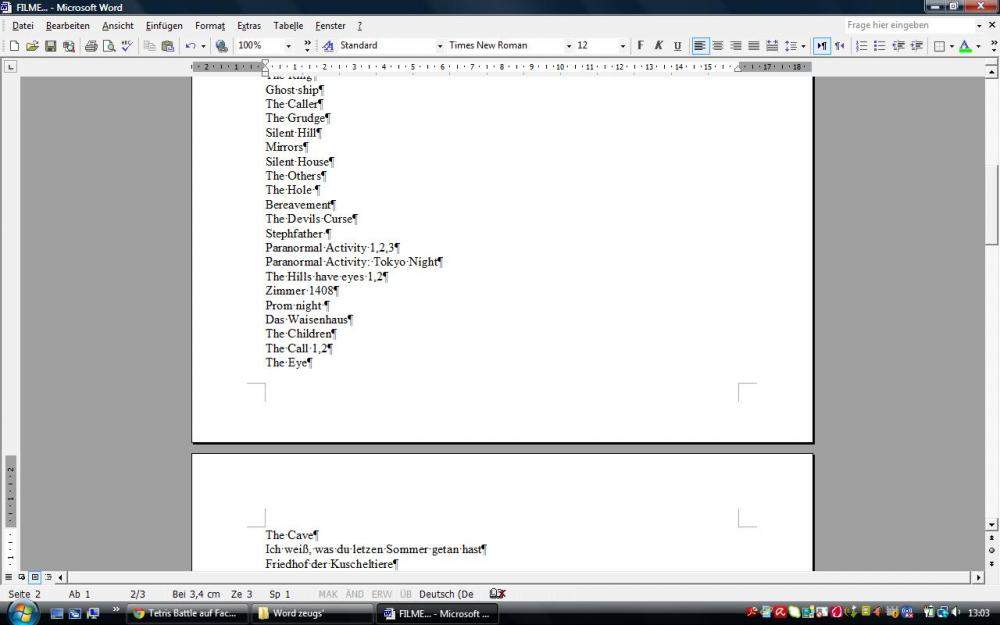Open the font color dropdown arrow
This screenshot has height=625, width=1000.
point(978,46)
